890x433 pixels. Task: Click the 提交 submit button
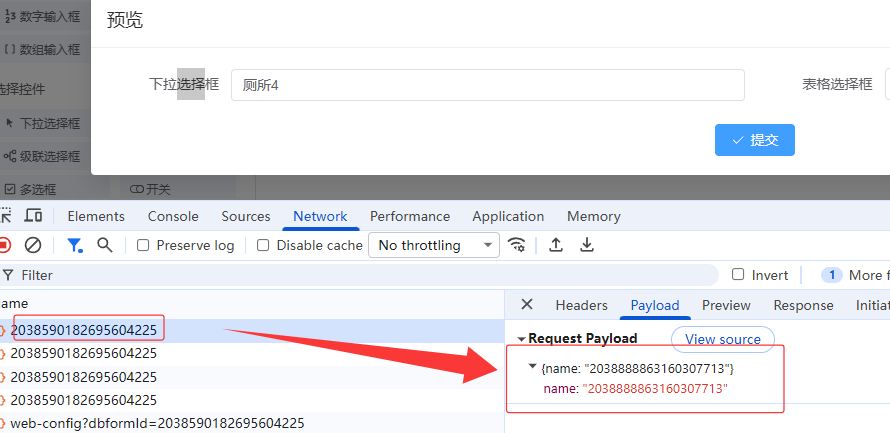[x=754, y=140]
